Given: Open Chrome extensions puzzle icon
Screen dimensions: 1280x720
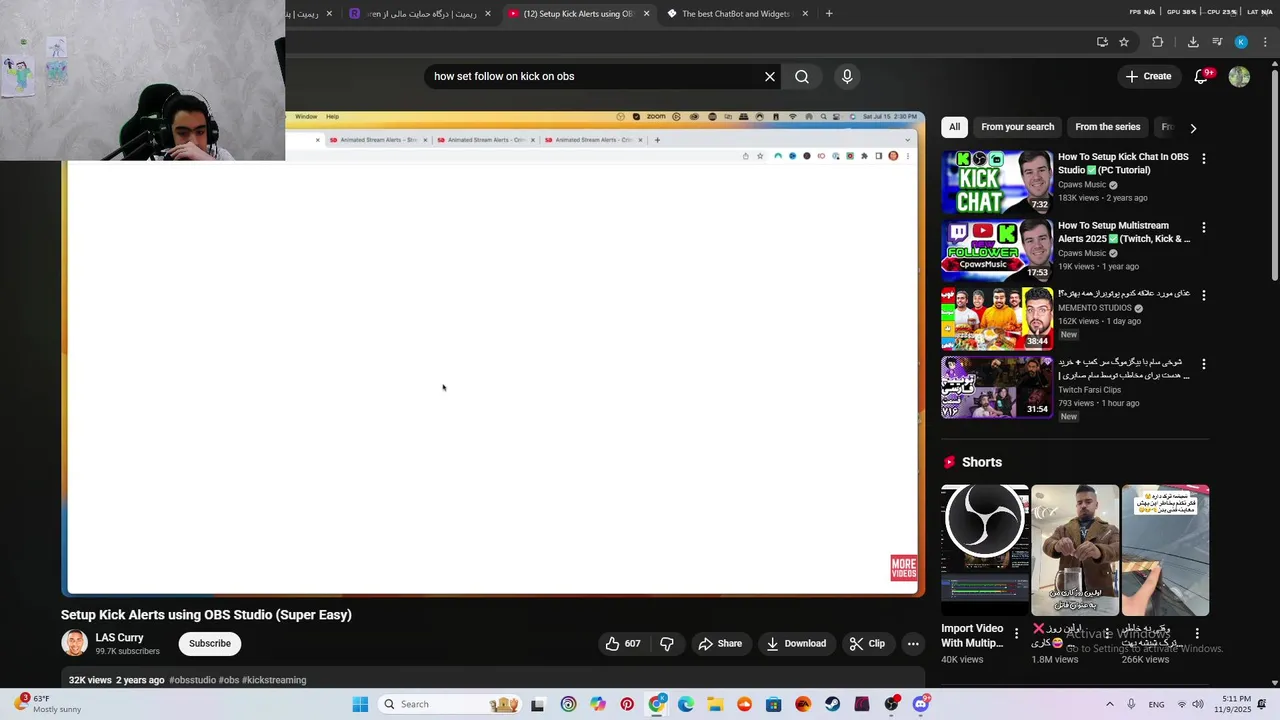Looking at the screenshot, I should pos(1158,42).
